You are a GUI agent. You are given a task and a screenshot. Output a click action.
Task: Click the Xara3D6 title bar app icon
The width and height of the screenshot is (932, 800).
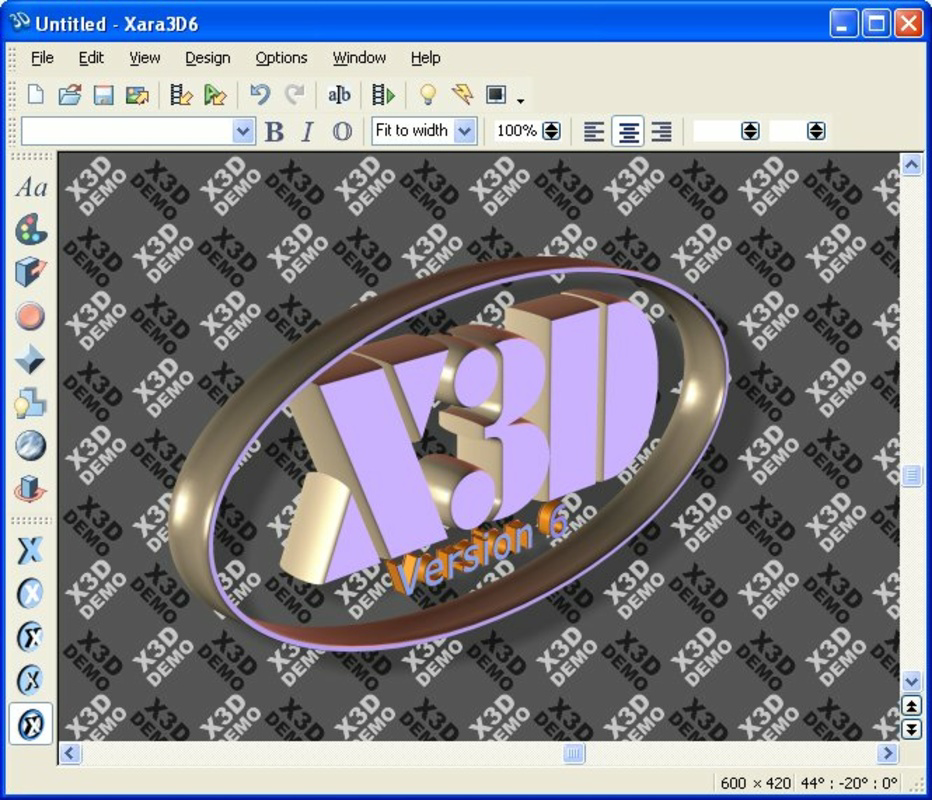20,23
